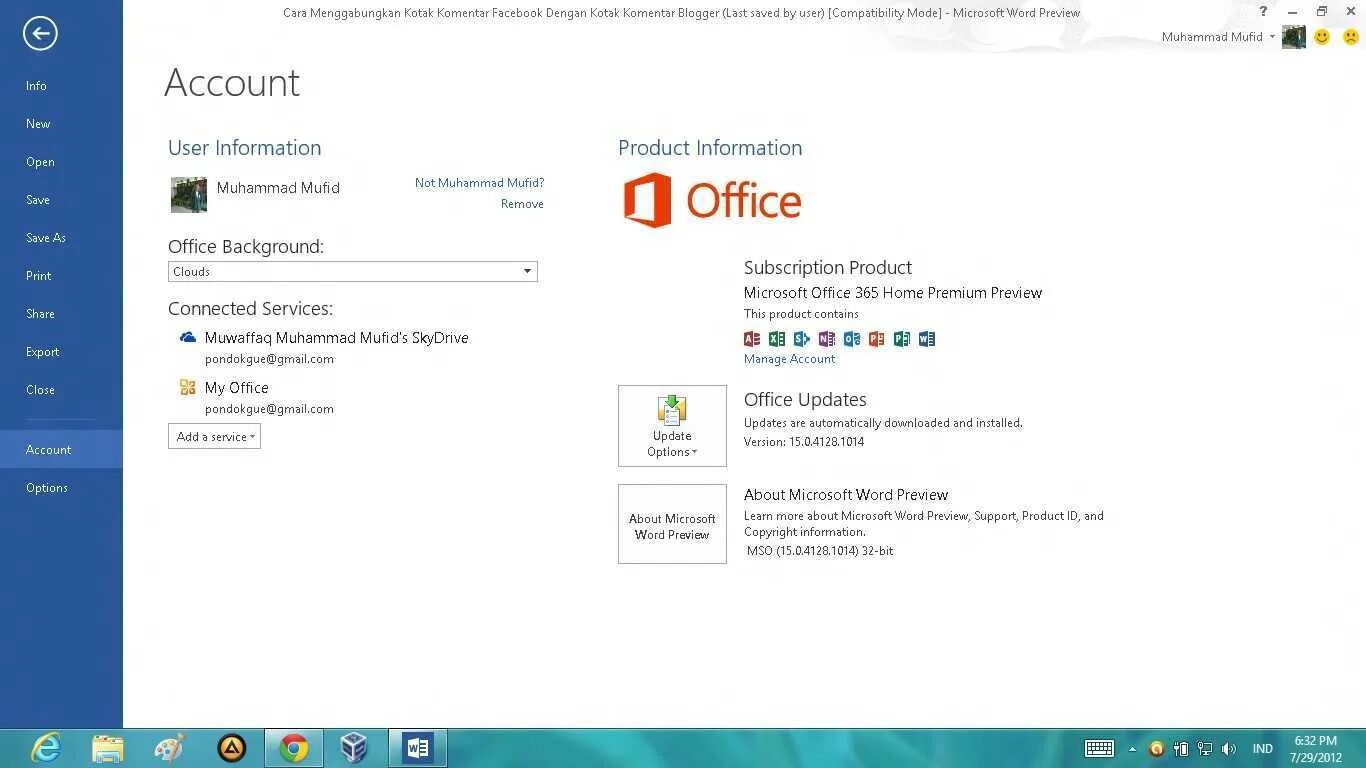Click the About Microsoft Word Preview button
1366x768 pixels.
coord(672,524)
